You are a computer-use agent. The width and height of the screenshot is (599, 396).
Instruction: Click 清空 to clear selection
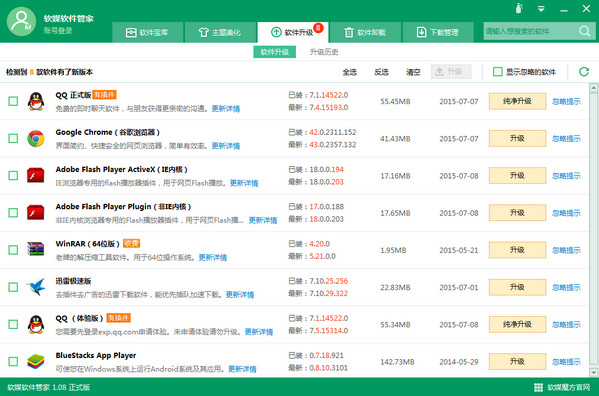pyautogui.click(x=413, y=72)
